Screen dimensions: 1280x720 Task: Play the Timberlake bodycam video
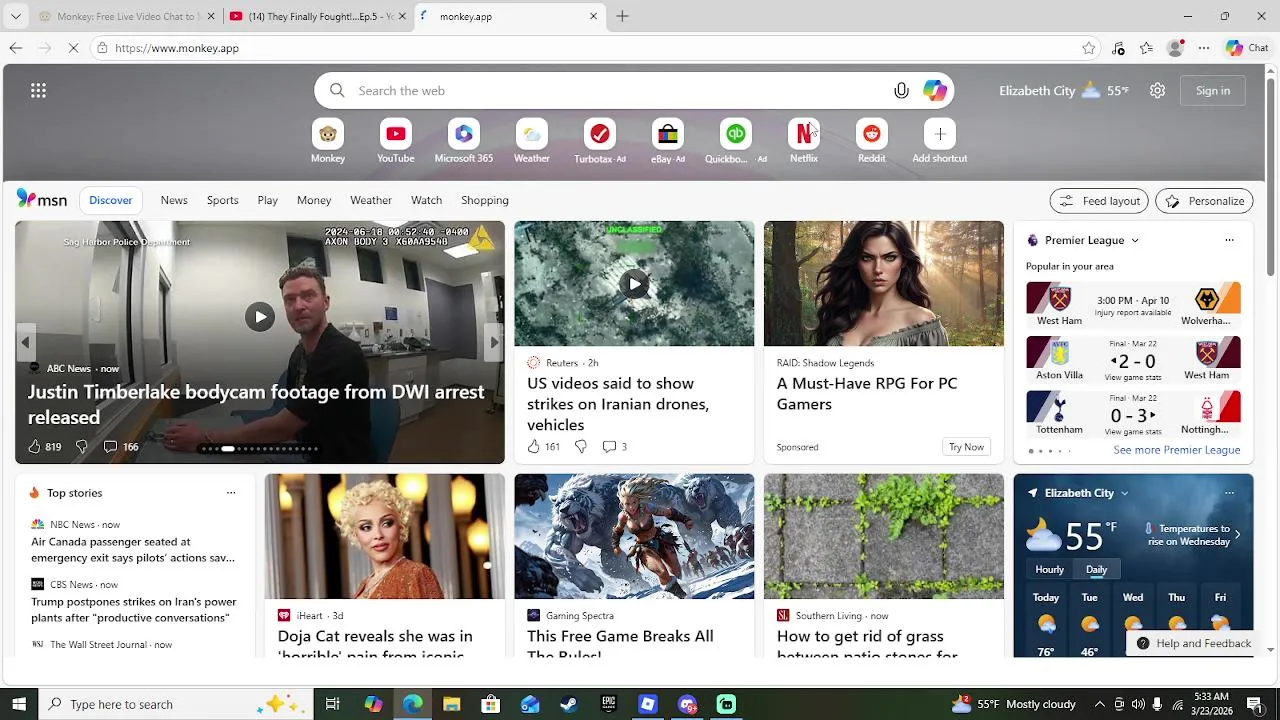coord(260,317)
